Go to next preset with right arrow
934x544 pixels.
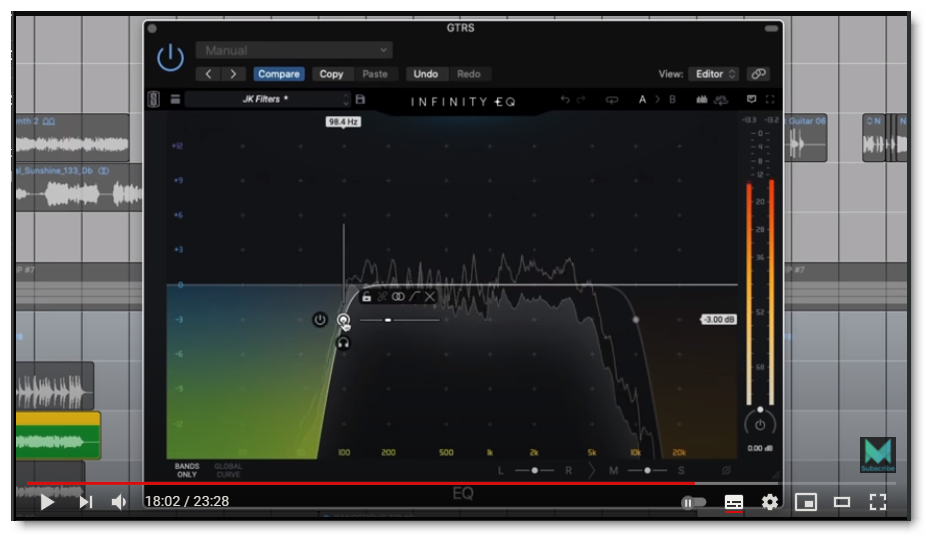(233, 74)
